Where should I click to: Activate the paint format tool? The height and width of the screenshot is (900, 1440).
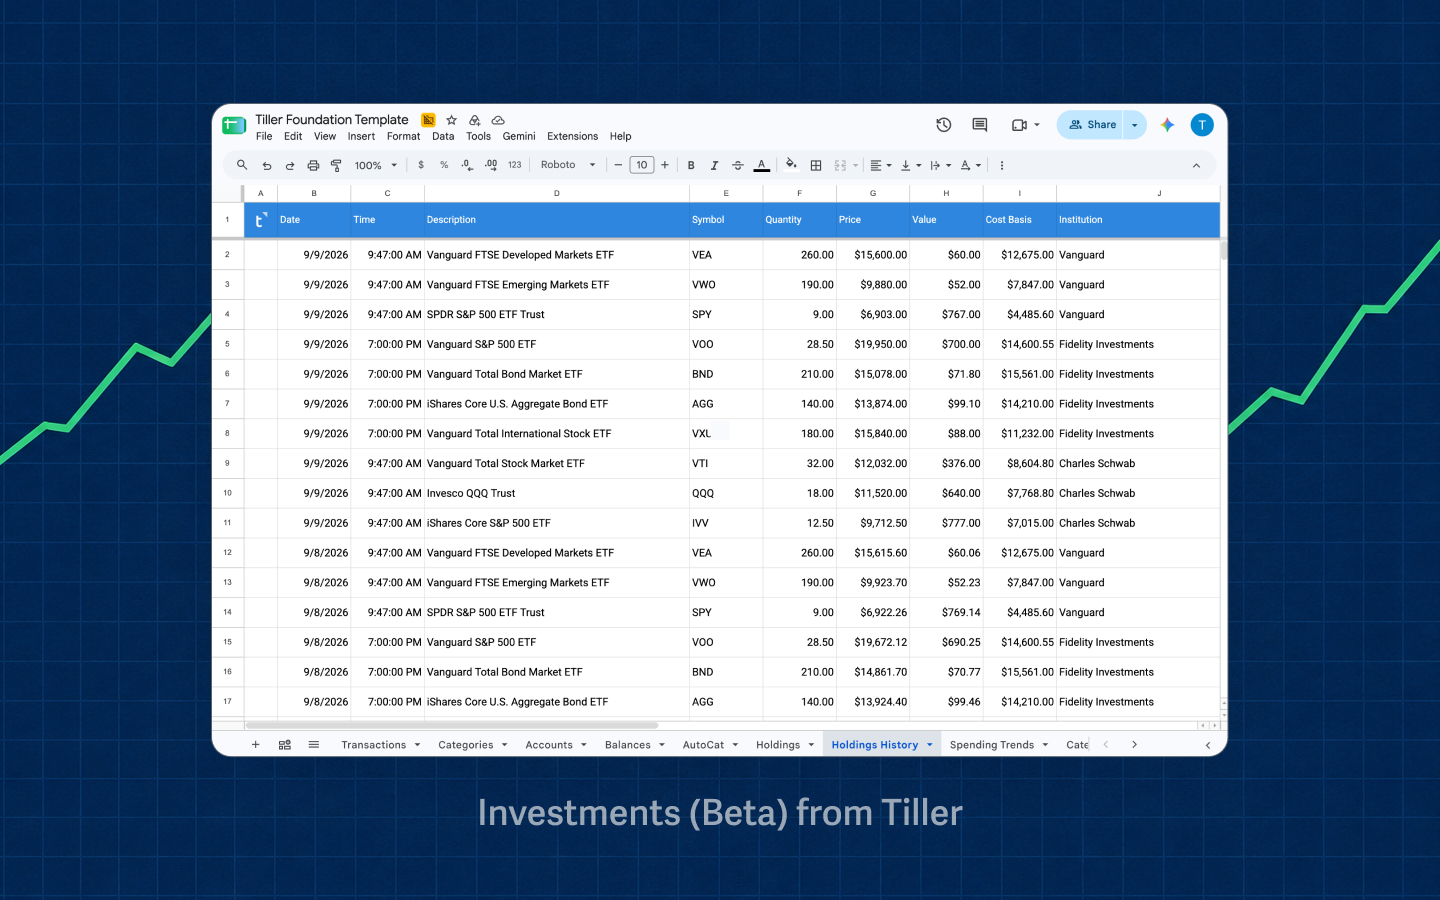[336, 165]
